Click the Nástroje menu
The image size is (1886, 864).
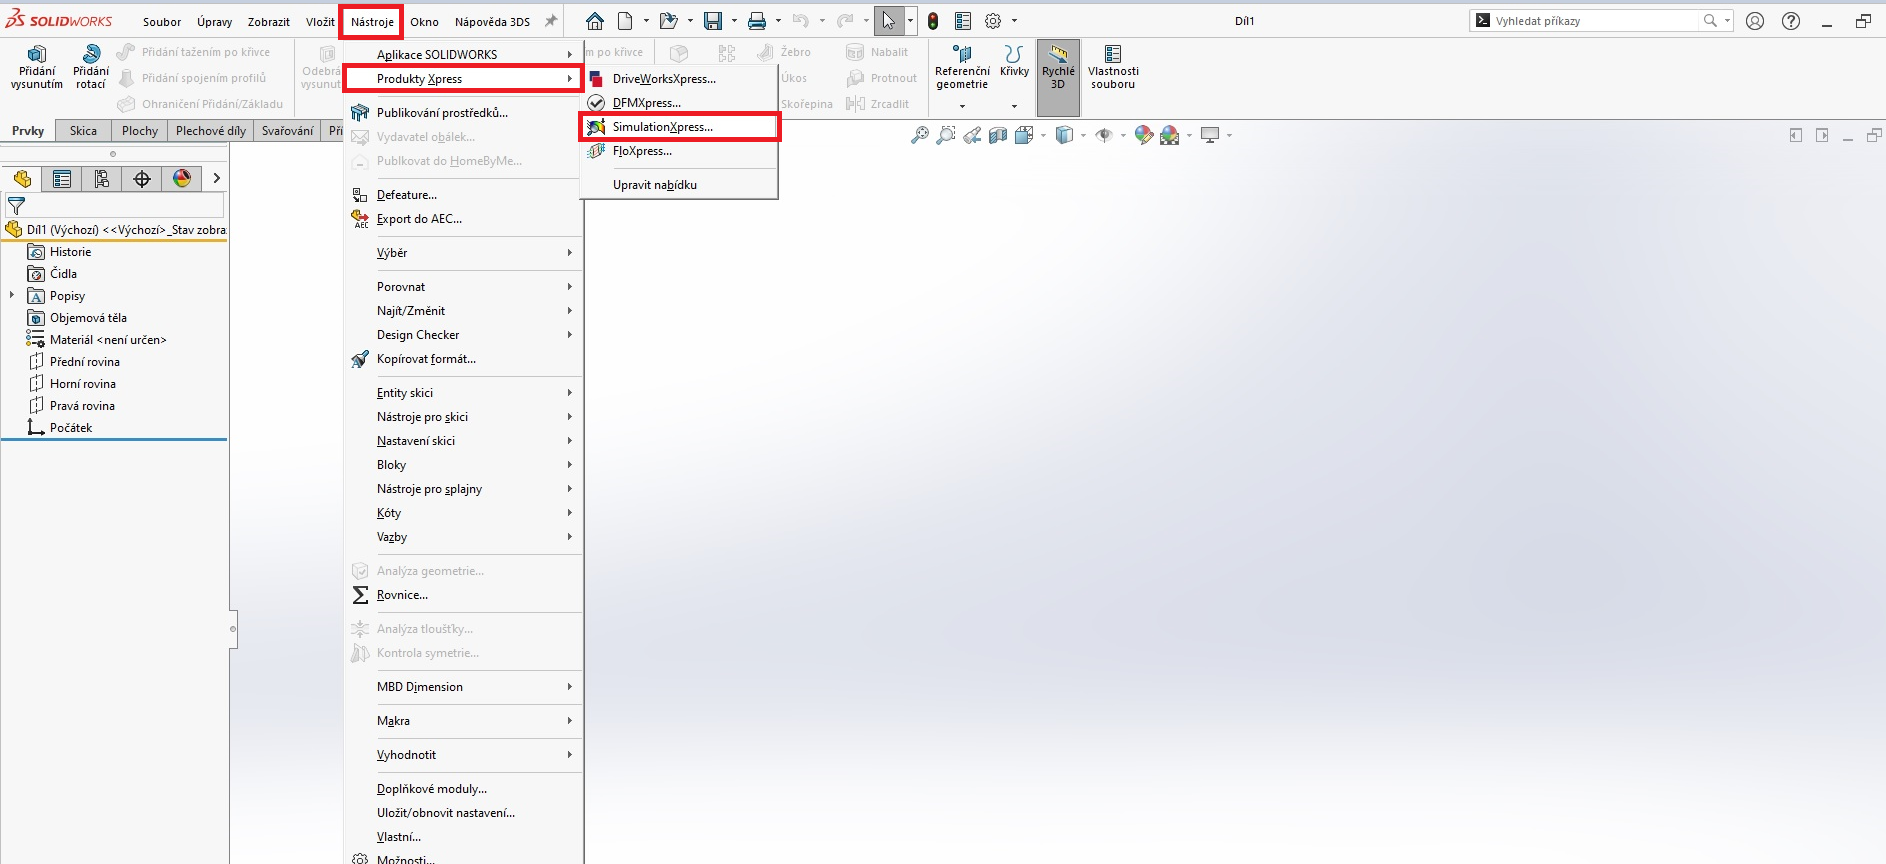pos(372,22)
